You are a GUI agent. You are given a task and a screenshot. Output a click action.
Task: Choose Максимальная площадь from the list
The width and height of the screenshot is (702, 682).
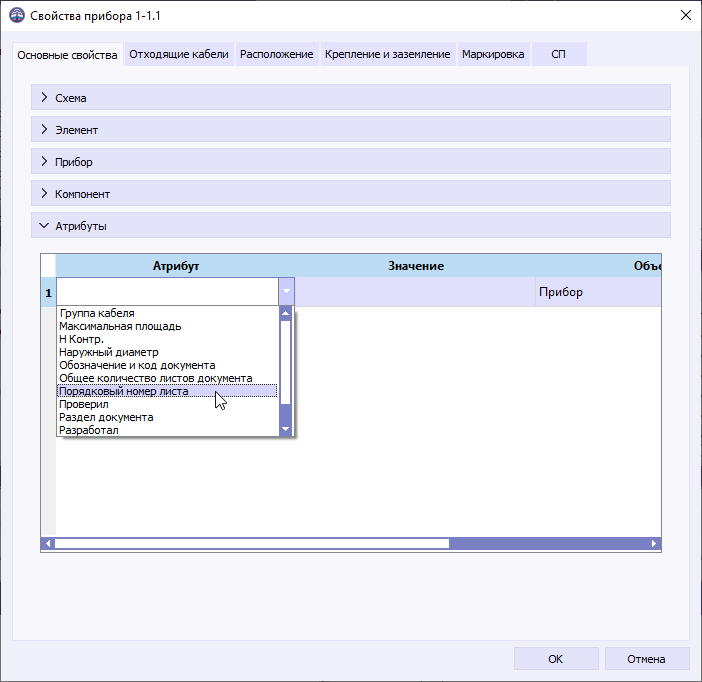167,326
